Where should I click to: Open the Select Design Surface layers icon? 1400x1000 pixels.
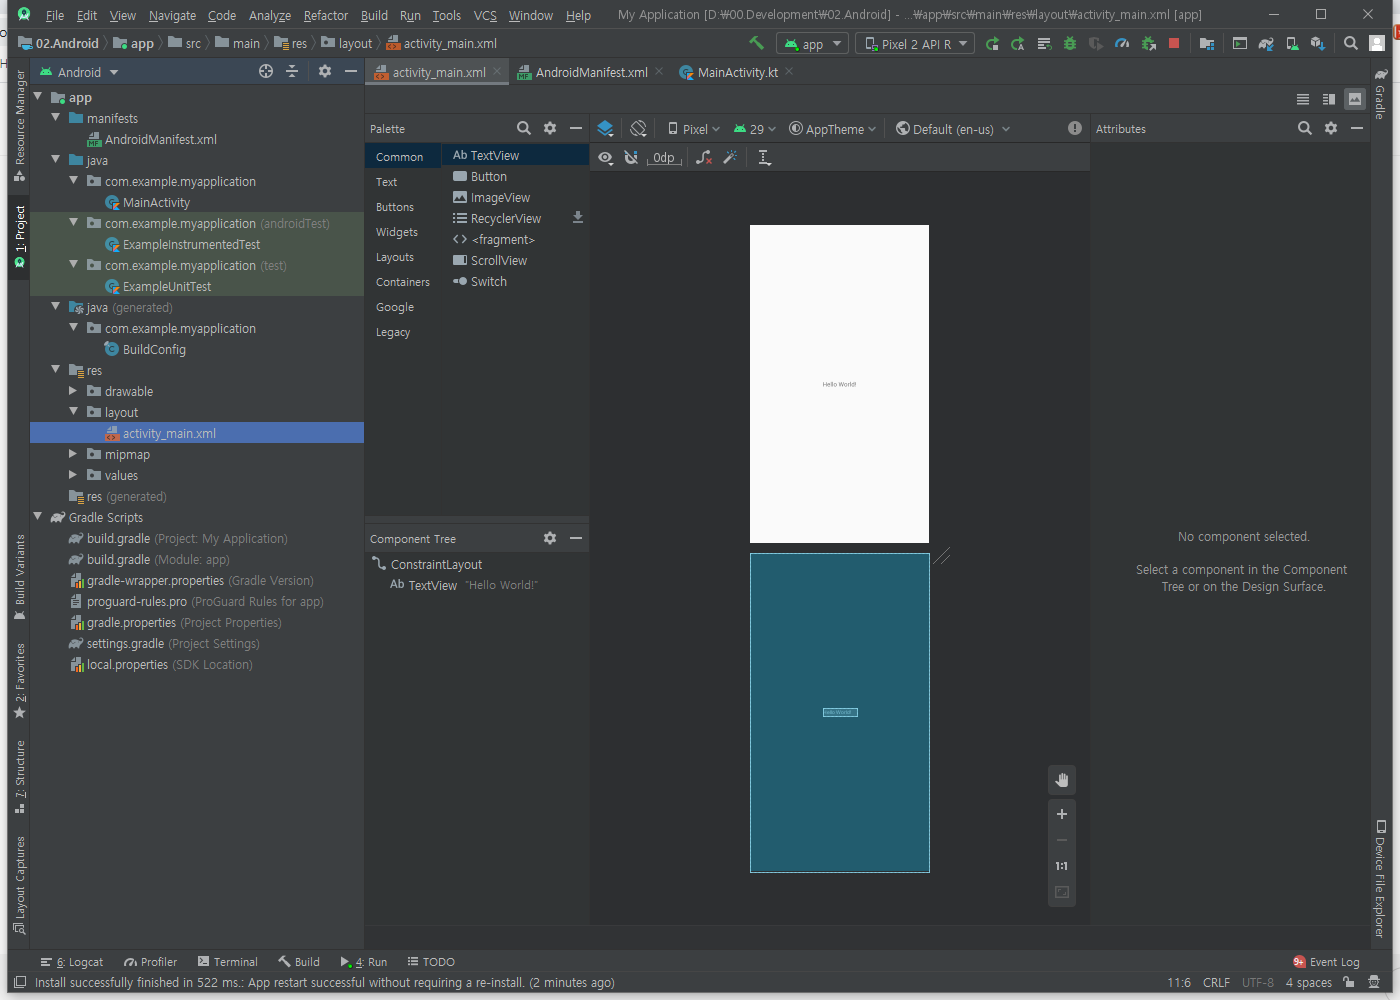(x=605, y=128)
